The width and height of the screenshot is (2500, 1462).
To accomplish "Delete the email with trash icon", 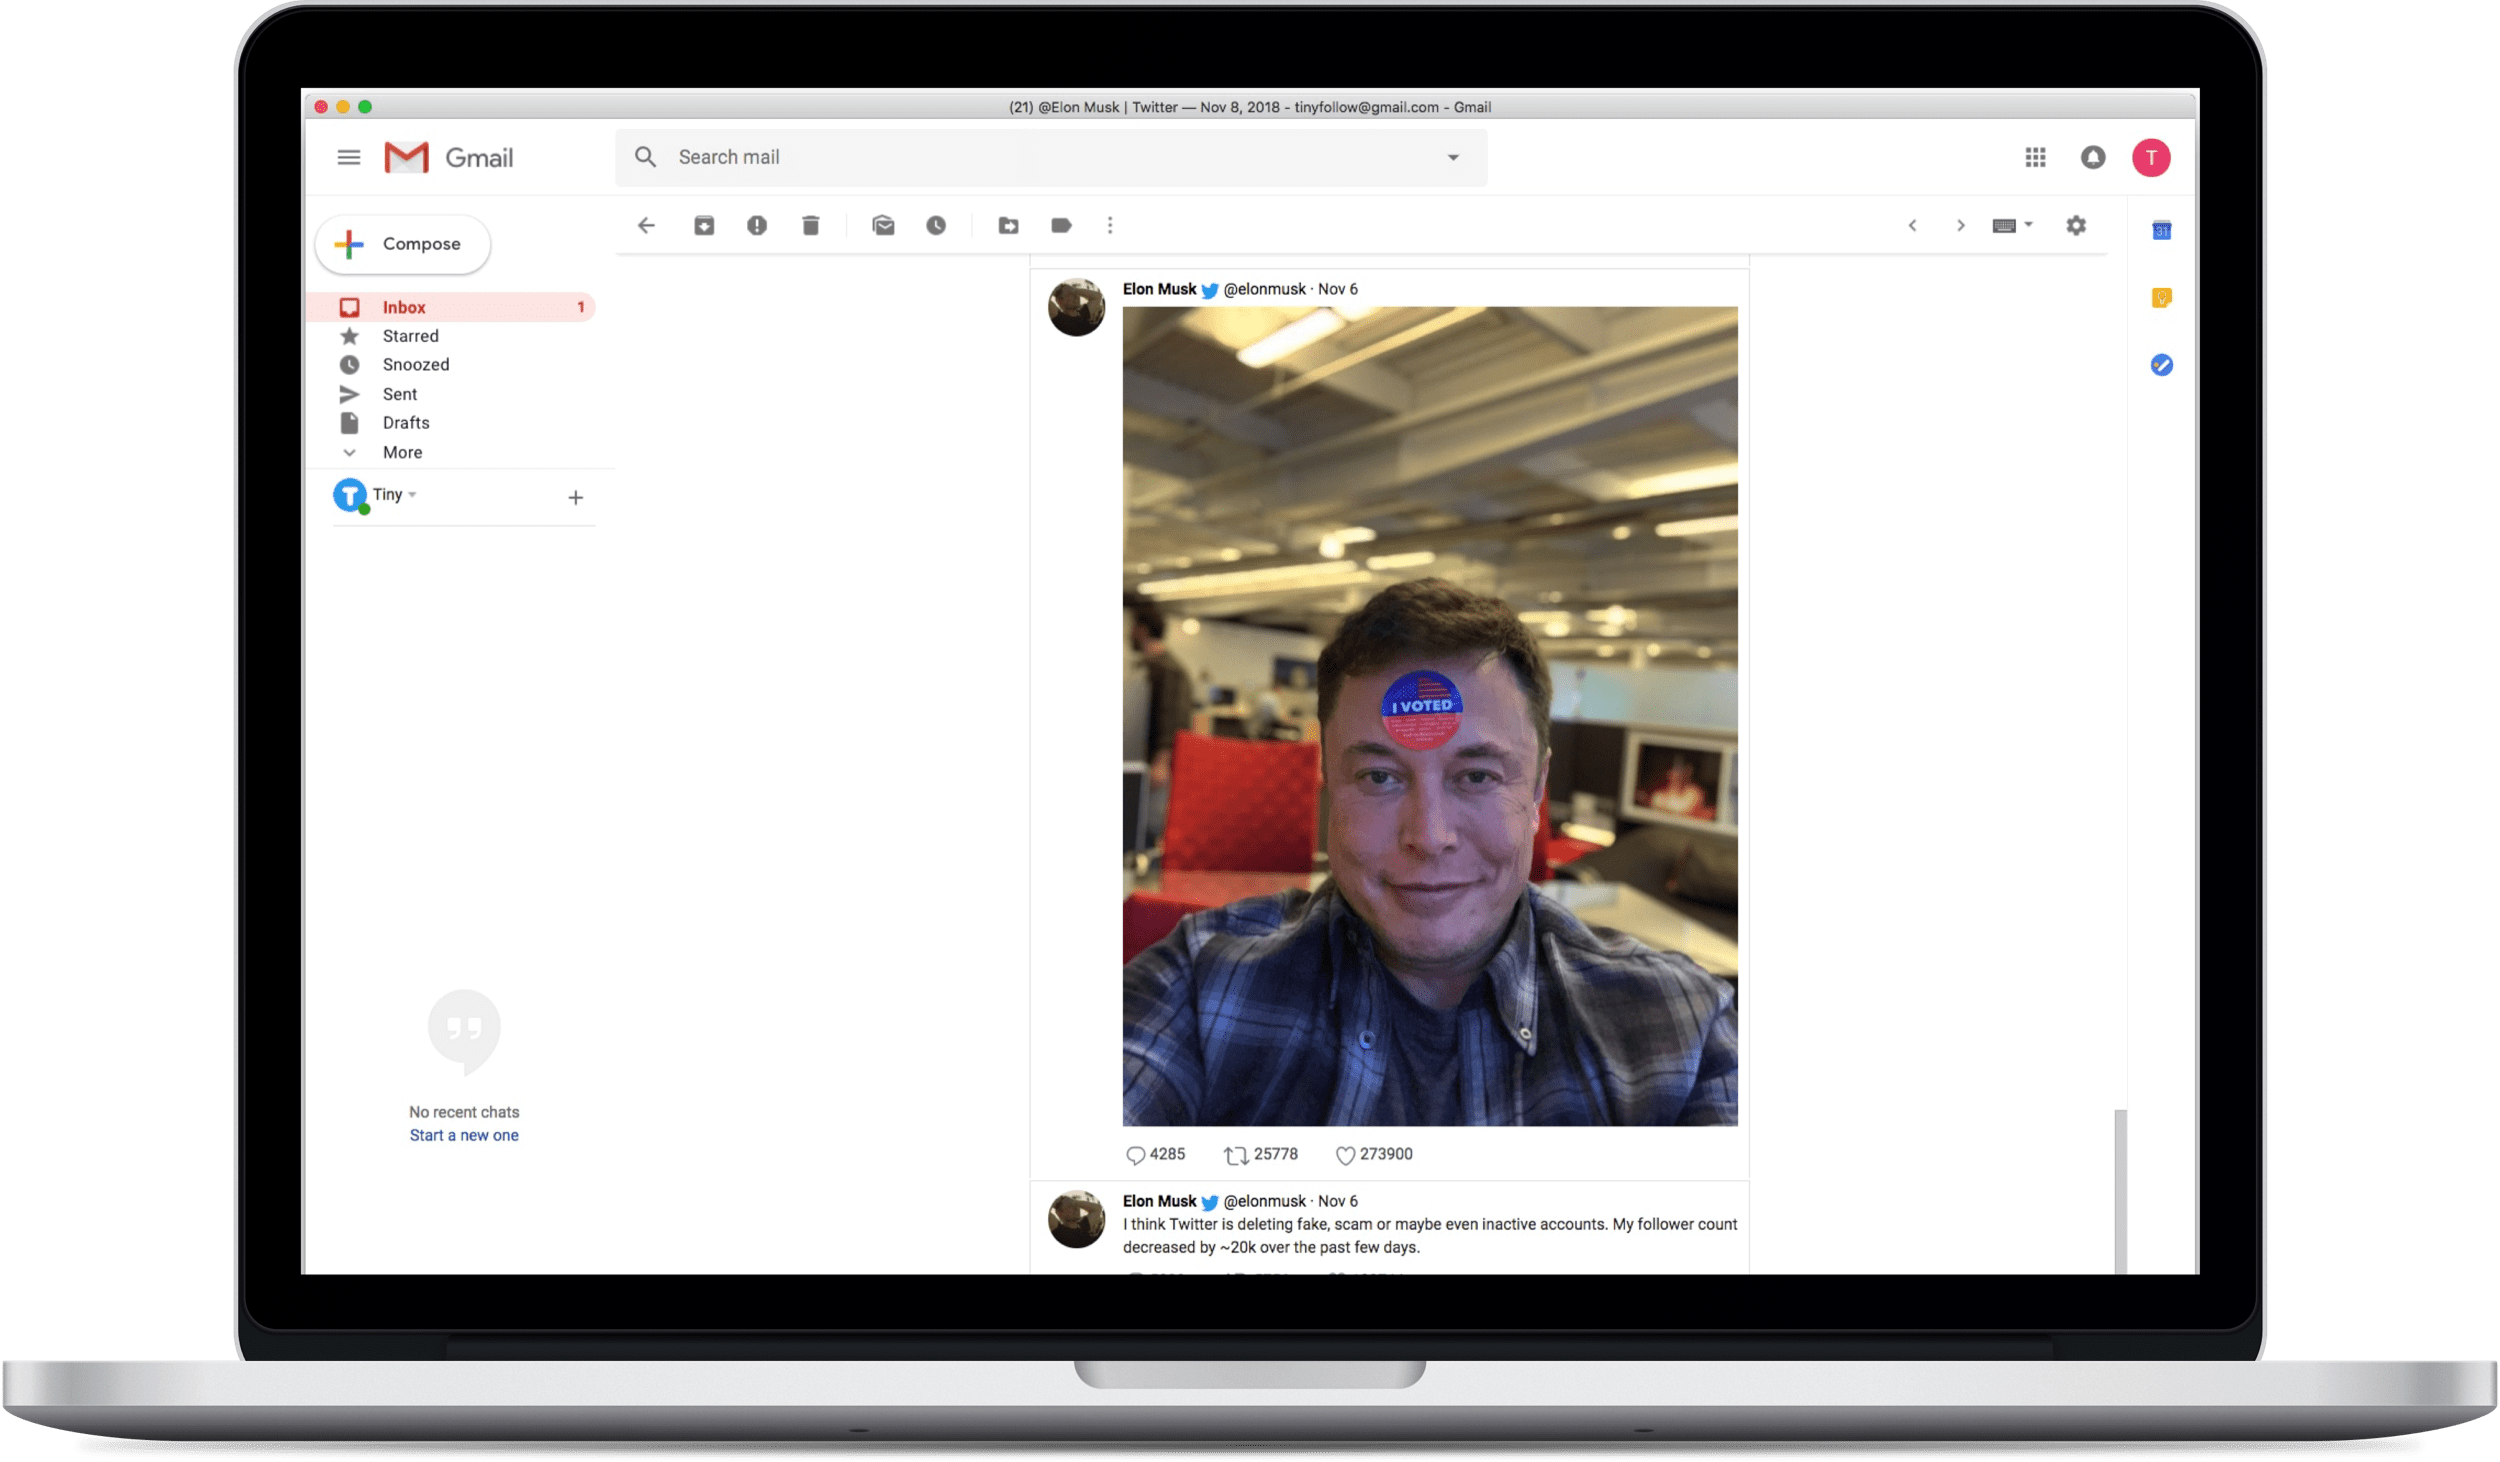I will 810,226.
